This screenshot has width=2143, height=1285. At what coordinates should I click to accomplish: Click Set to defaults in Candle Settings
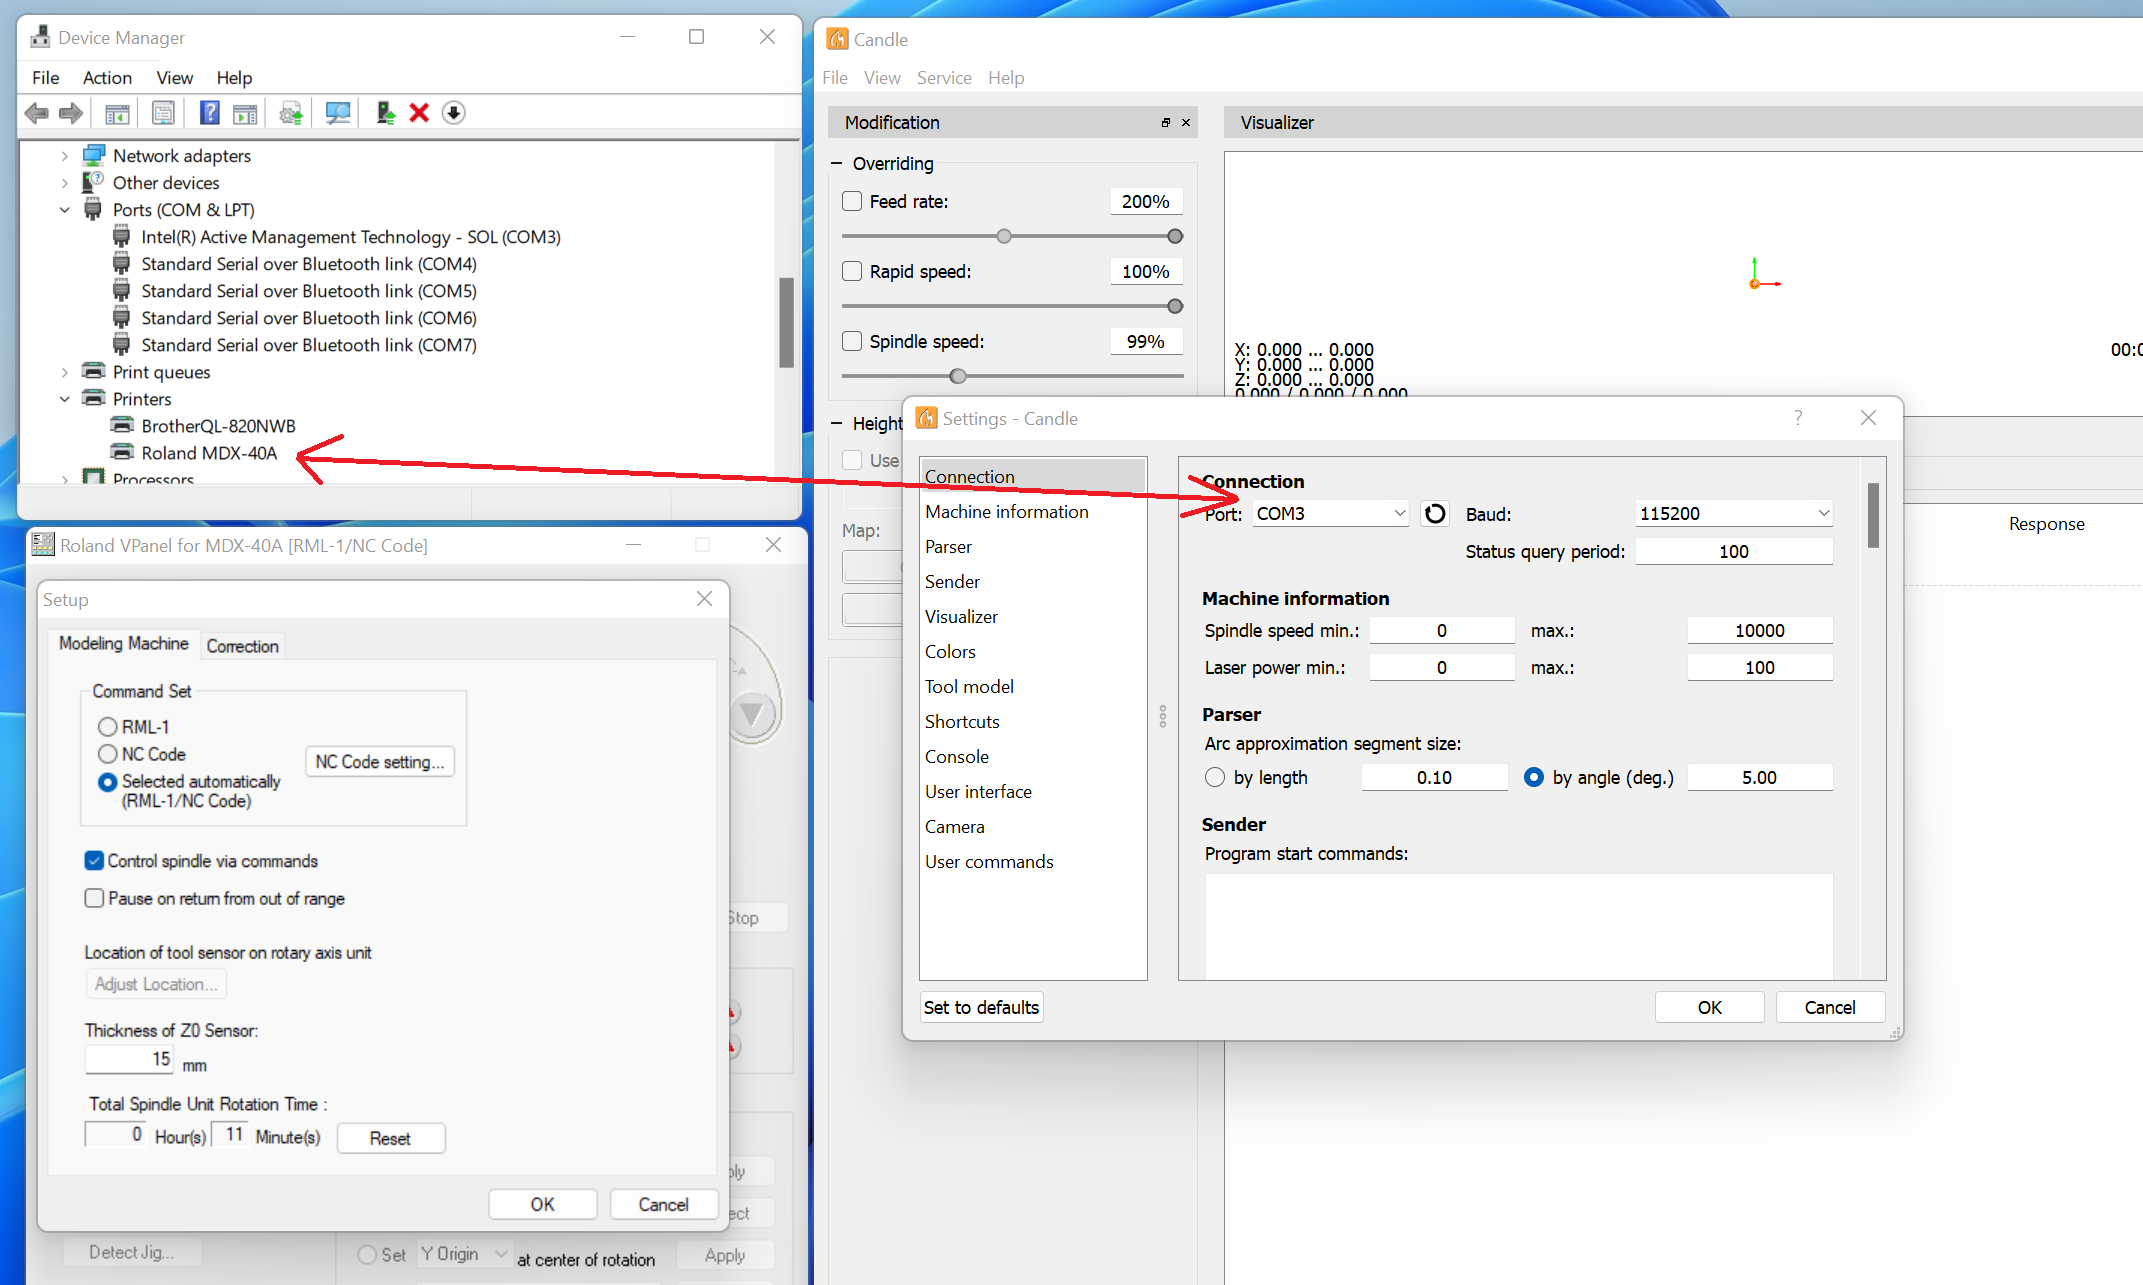tap(981, 1007)
